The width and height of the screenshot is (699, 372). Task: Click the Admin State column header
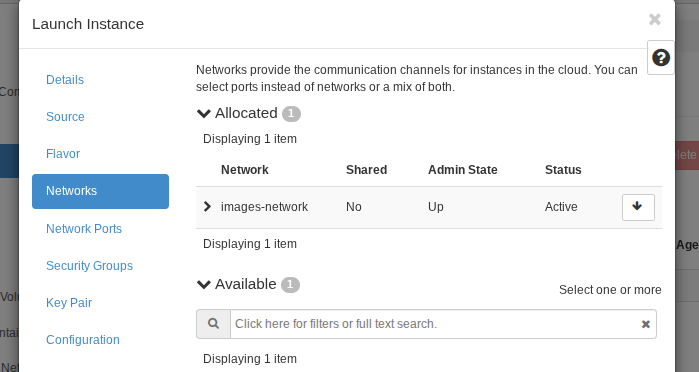point(463,170)
